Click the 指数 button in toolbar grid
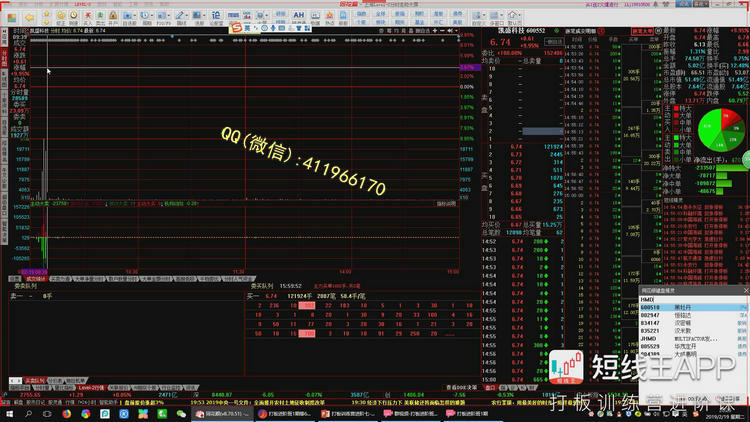This screenshot has width=750, height=422. [361, 14]
